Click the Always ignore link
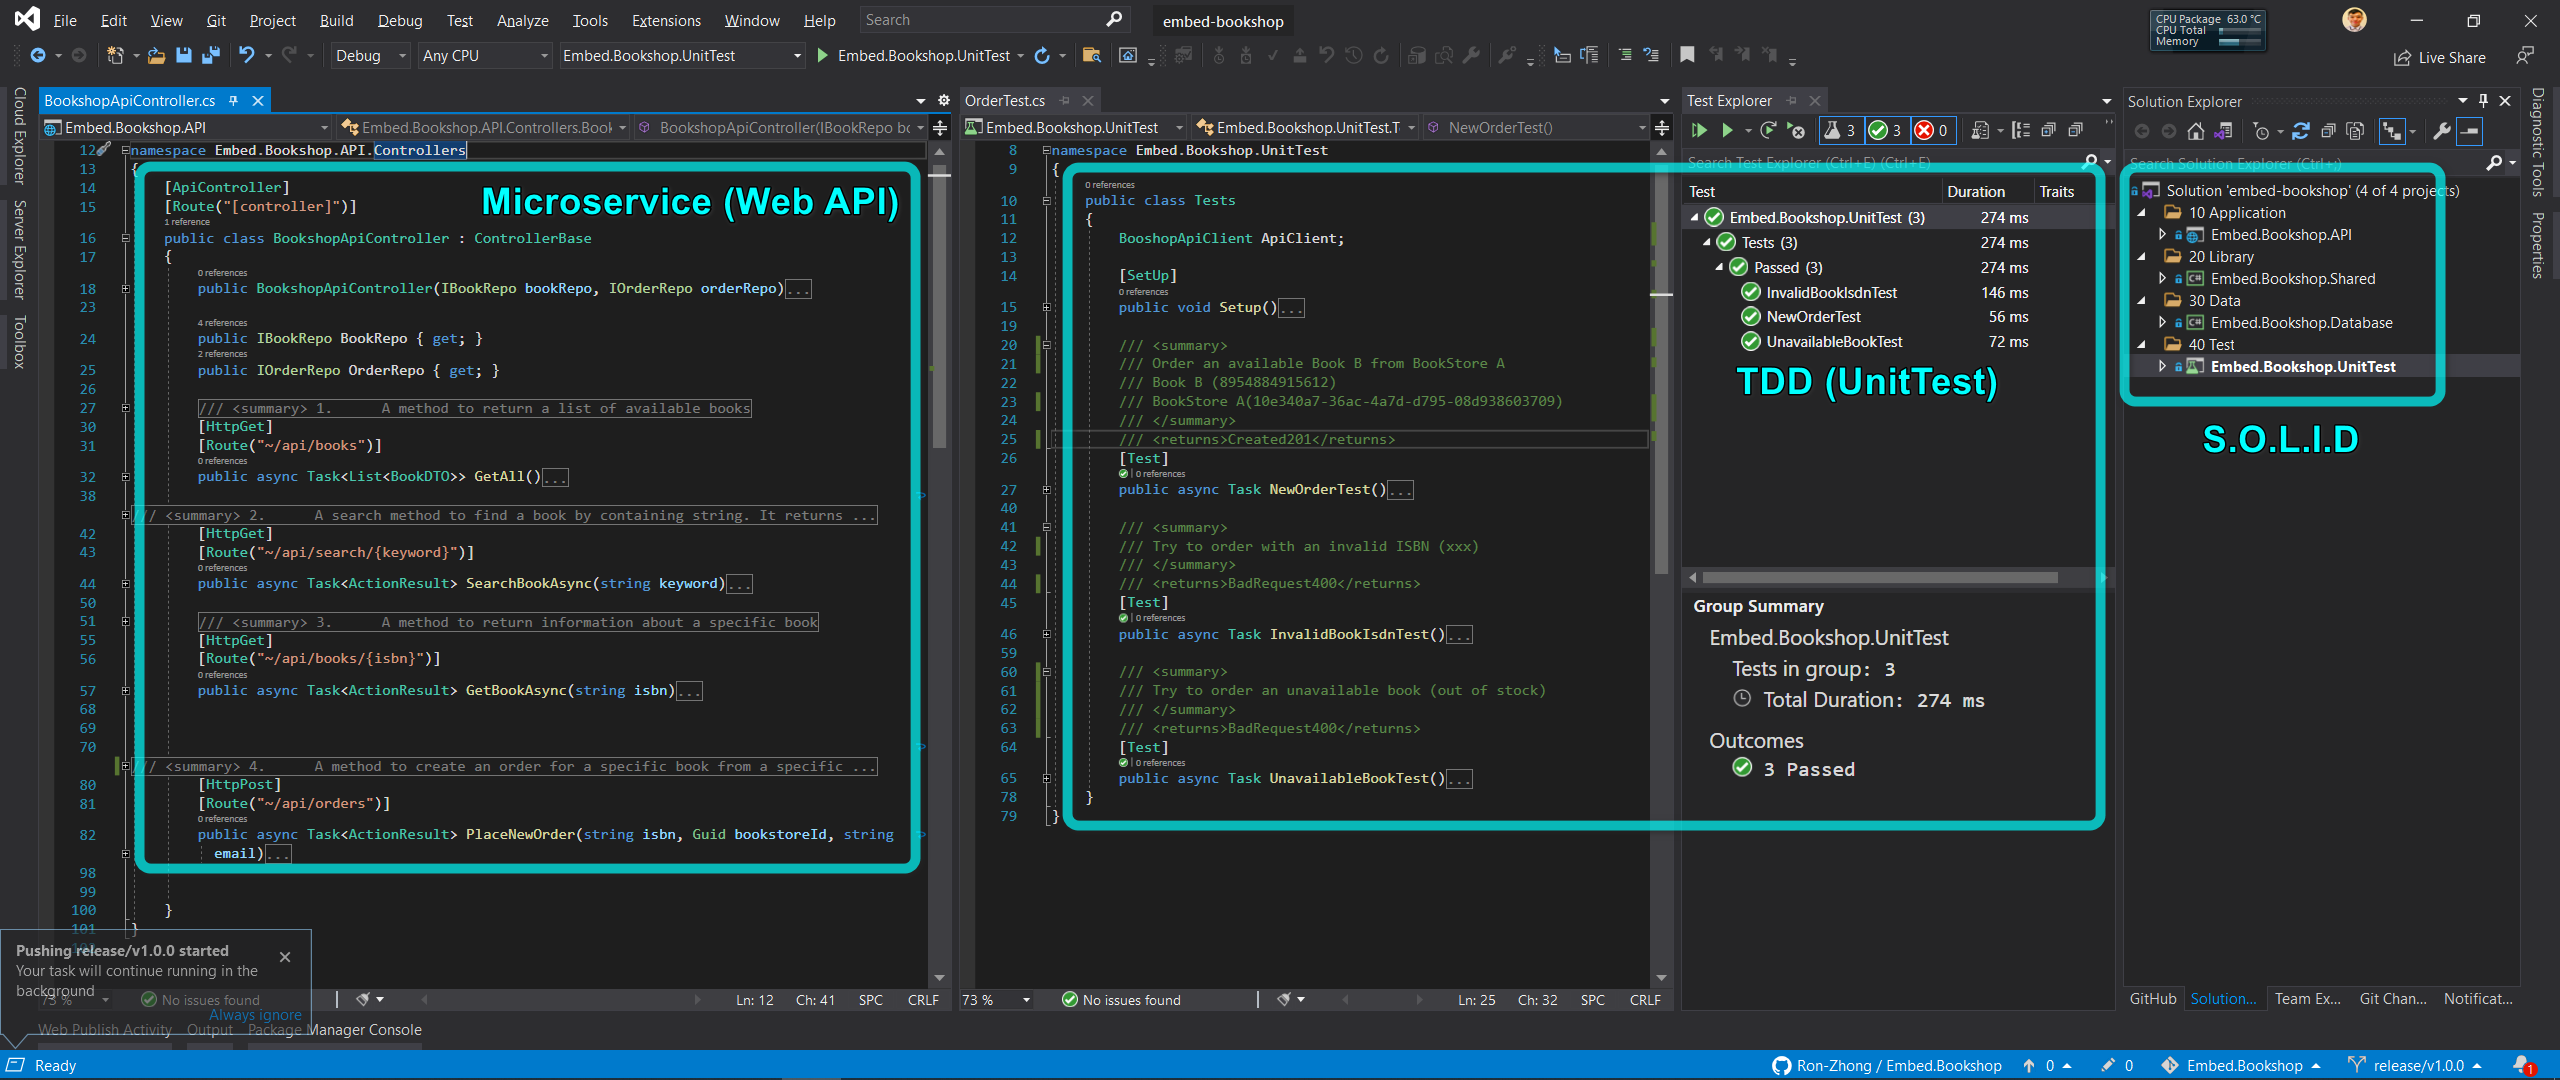The height and width of the screenshot is (1080, 2560). pos(255,1014)
